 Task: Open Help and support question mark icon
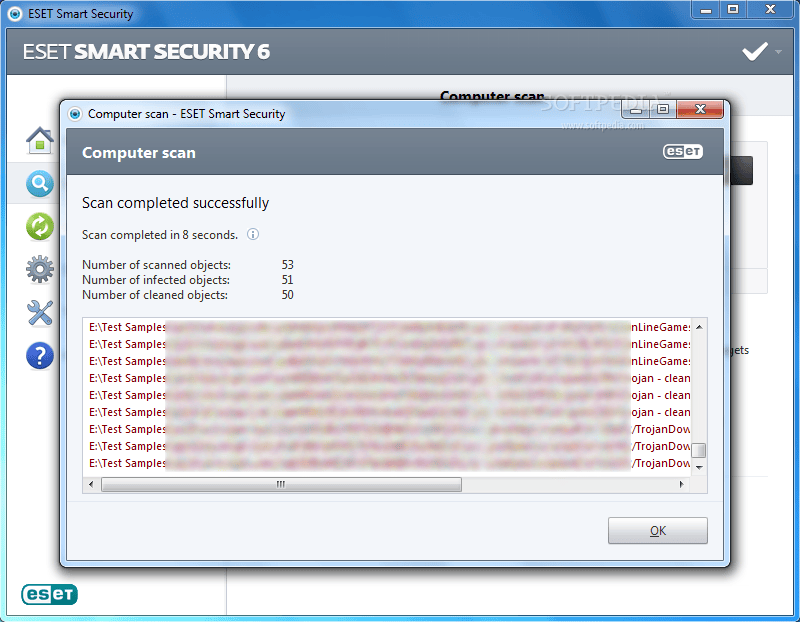click(40, 355)
